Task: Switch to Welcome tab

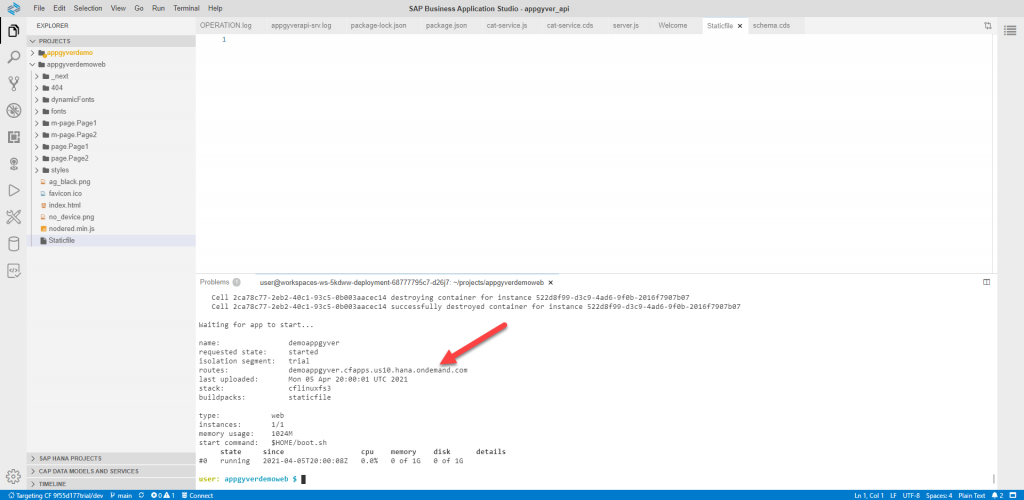Action: 673,25
